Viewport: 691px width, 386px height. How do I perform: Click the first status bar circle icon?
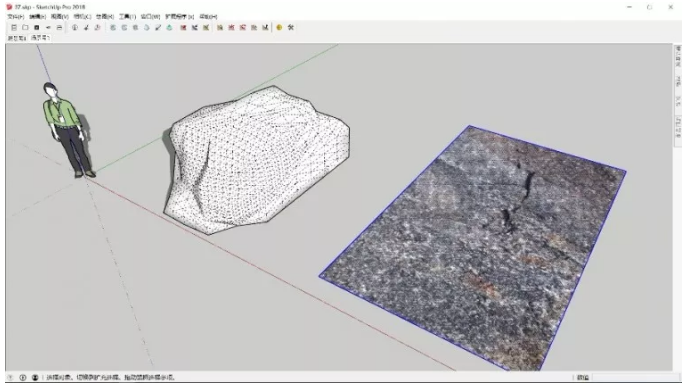(11, 378)
